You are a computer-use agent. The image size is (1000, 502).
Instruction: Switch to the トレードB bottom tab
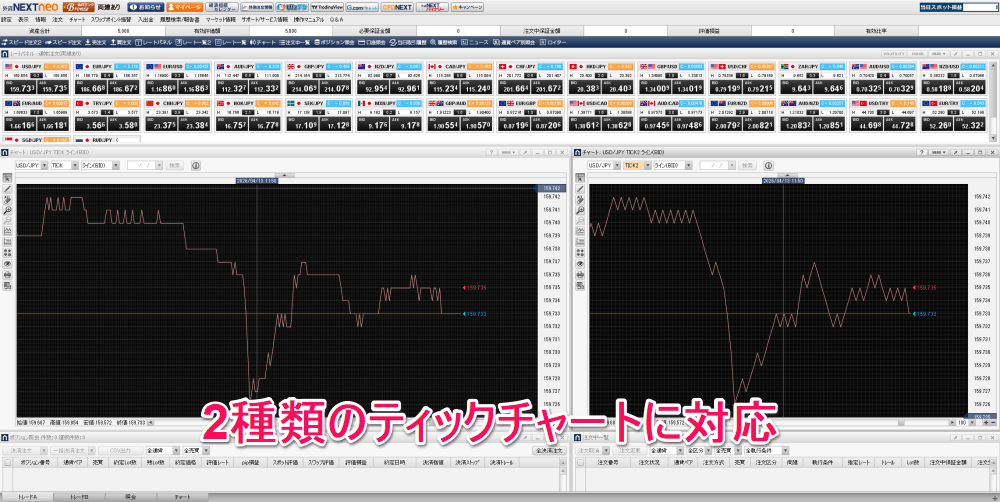79,496
